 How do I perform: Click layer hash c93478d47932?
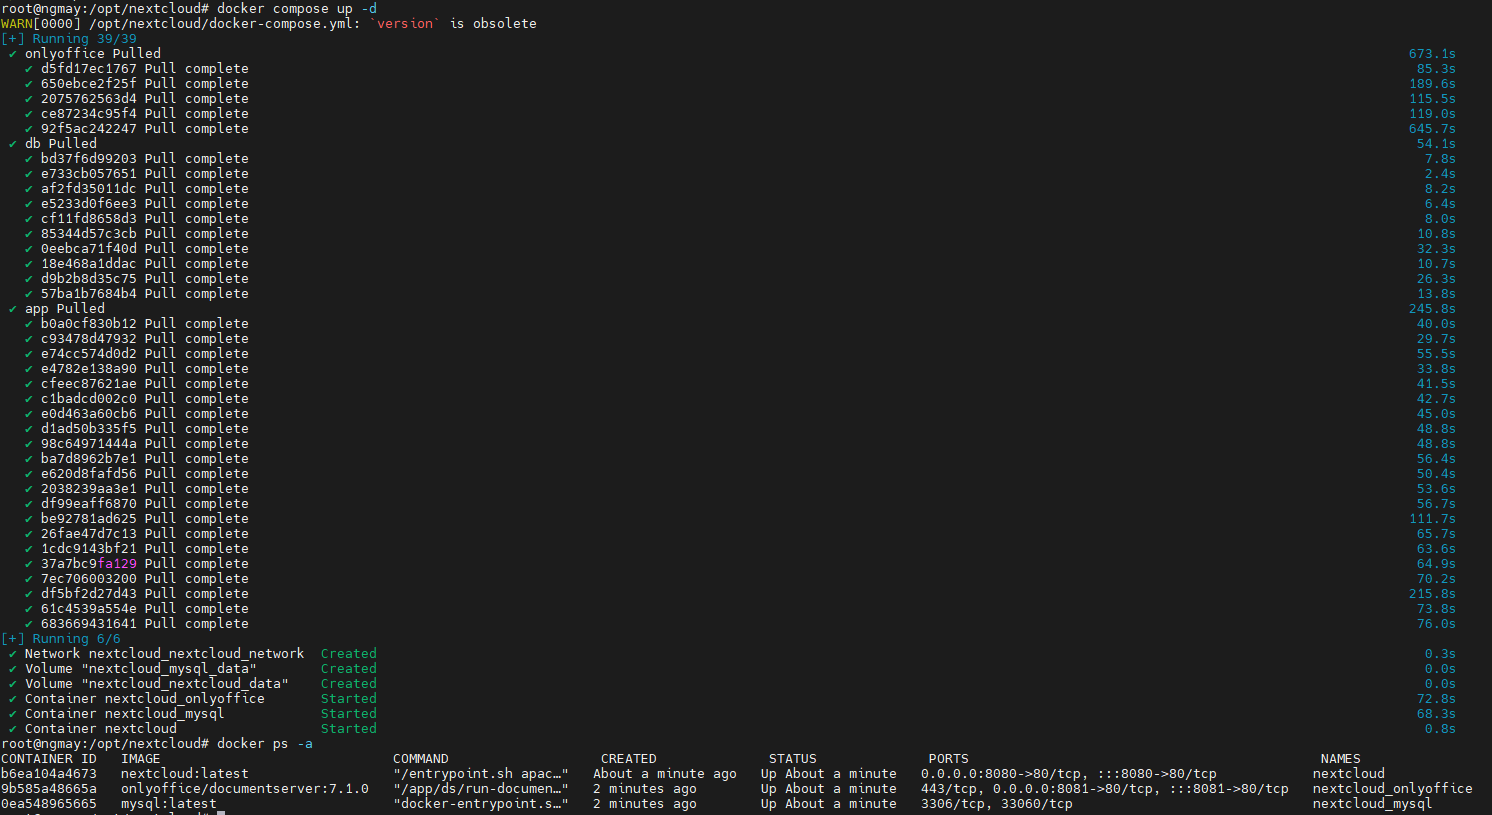89,338
